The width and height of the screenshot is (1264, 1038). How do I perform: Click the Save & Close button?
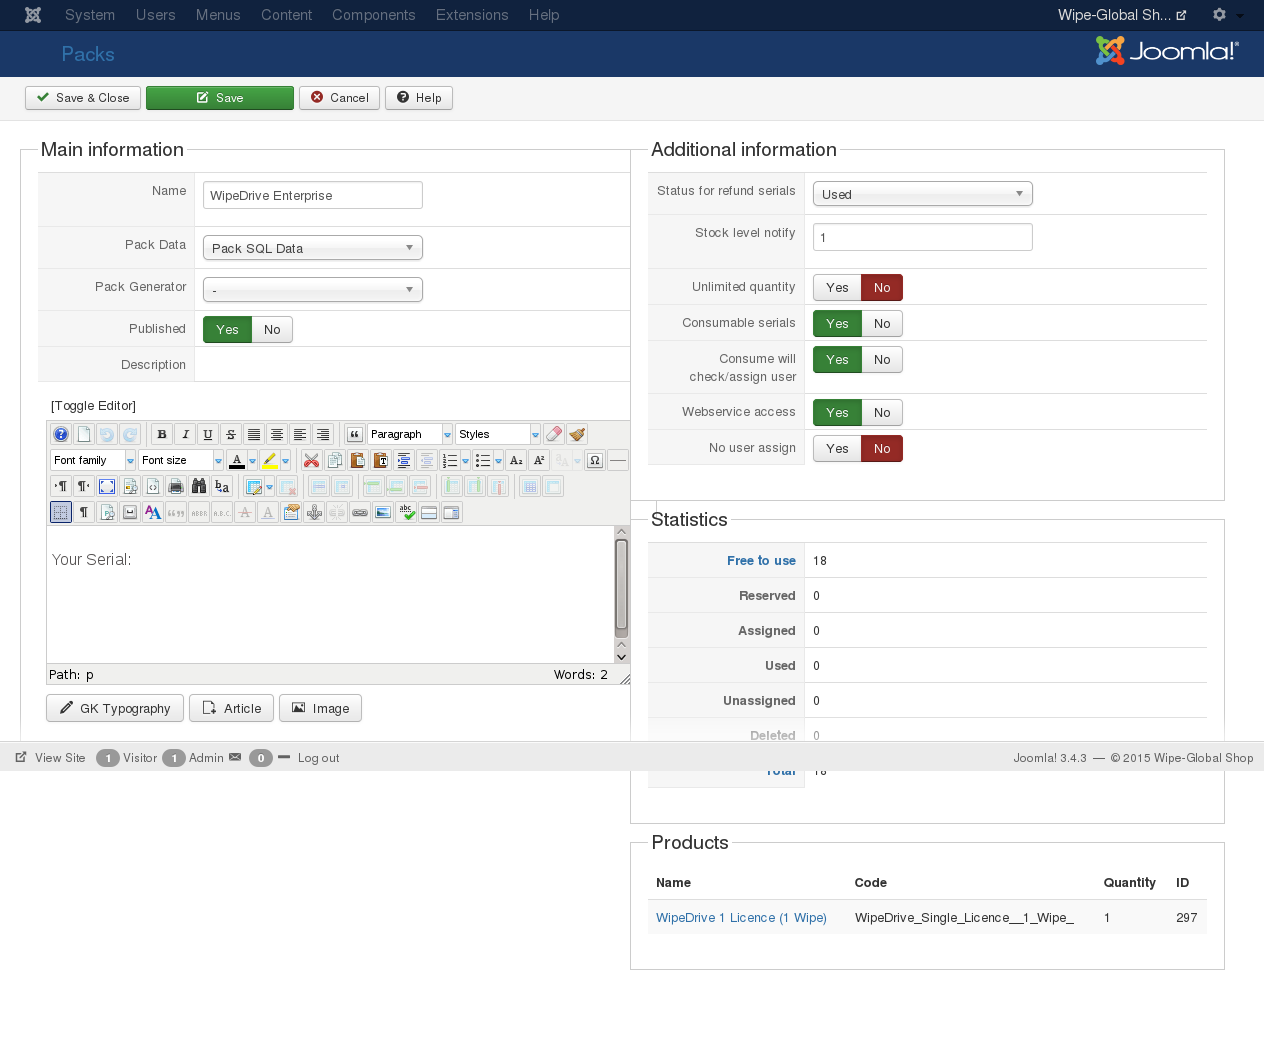click(83, 98)
